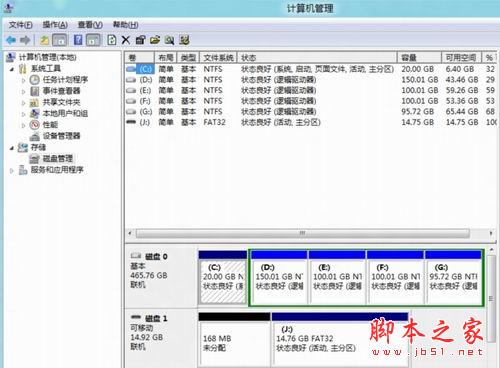Click drive icon in the (D:) row

tap(131, 80)
